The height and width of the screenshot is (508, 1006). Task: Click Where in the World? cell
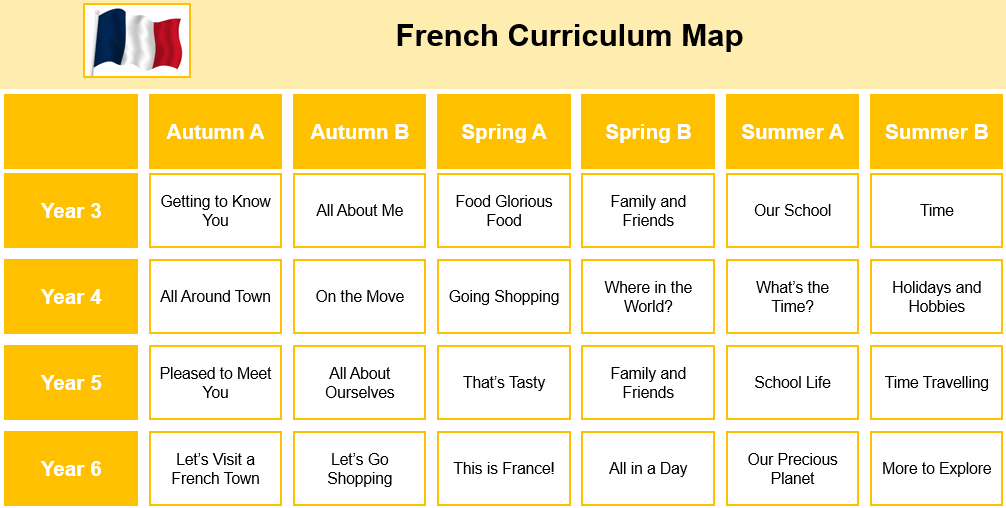(648, 296)
